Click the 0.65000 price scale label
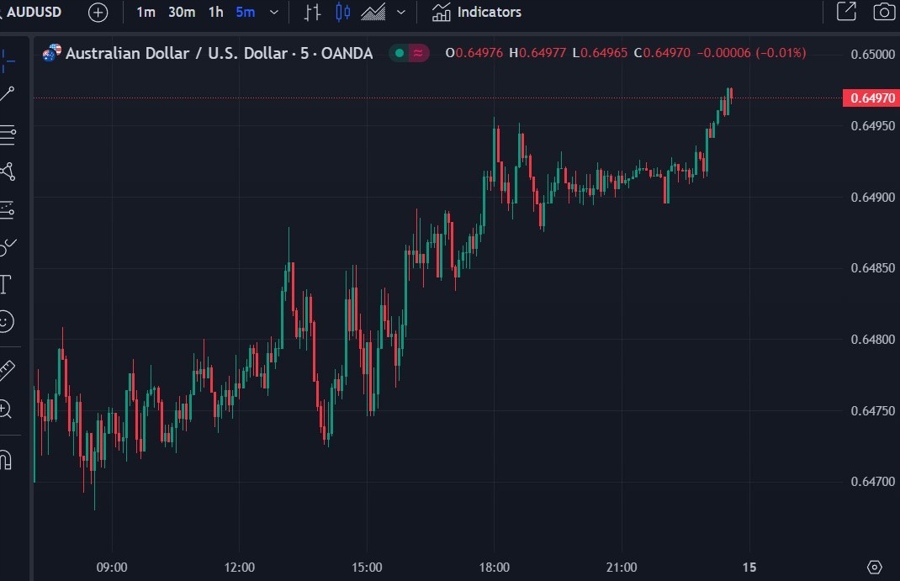 tap(872, 55)
